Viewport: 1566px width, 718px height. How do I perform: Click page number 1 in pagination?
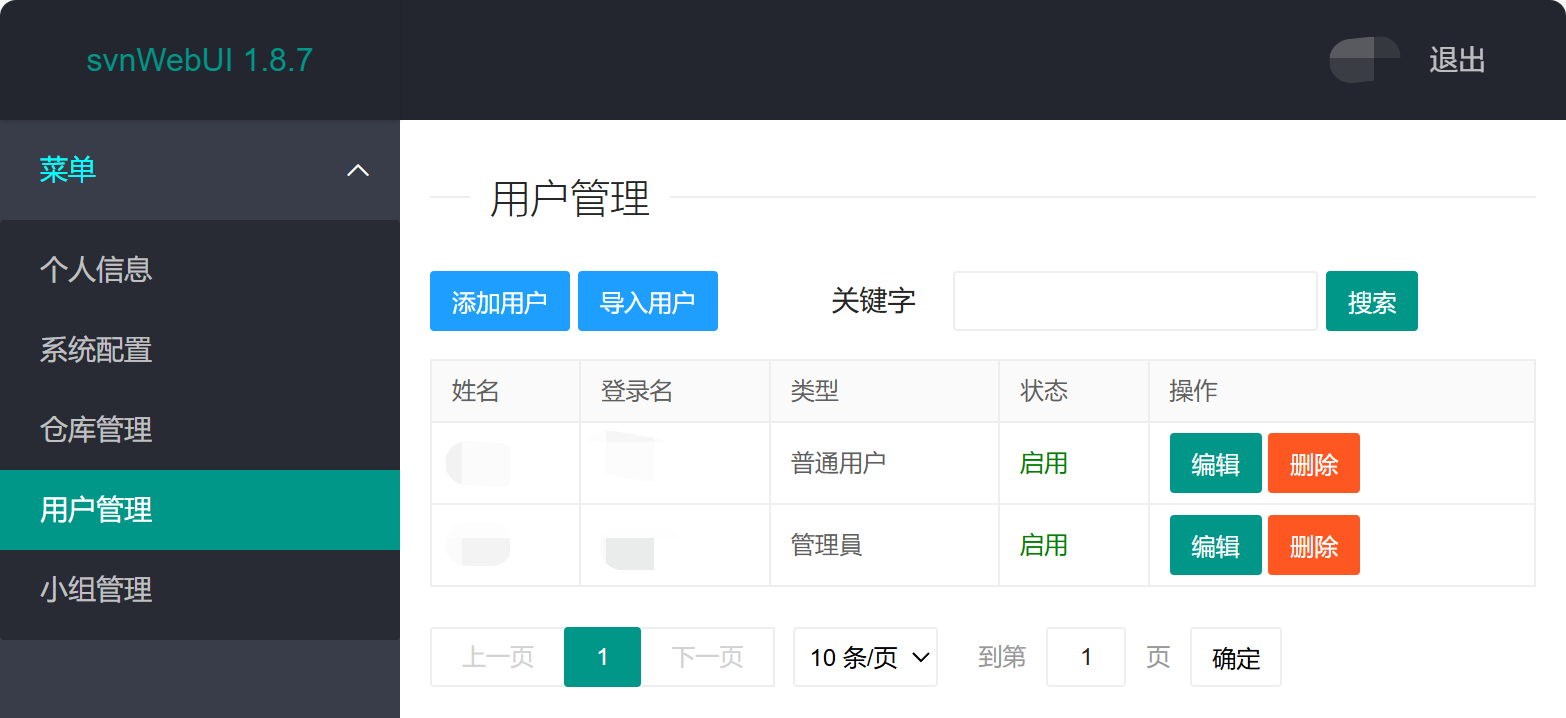[x=602, y=657]
